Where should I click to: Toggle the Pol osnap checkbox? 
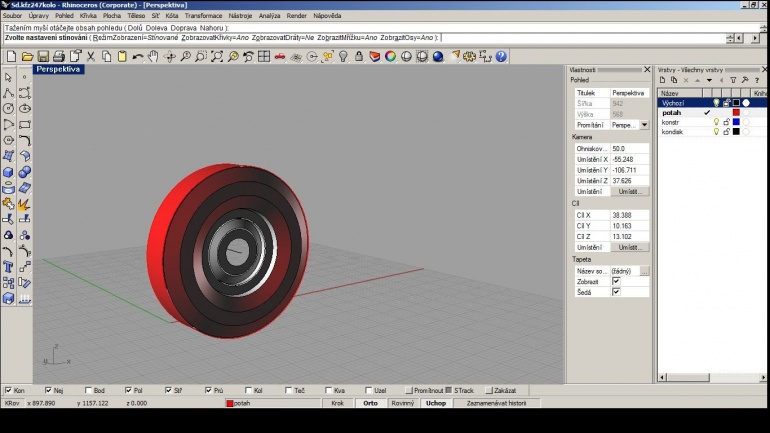point(128,390)
